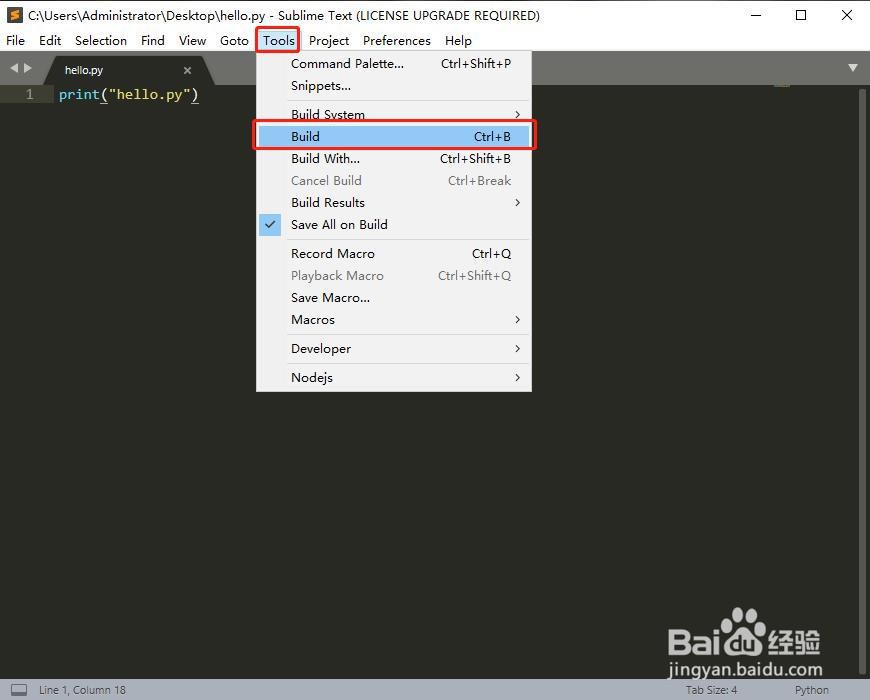The image size is (870, 700).
Task: Toggle Save All on Build checkmark
Action: click(x=270, y=225)
